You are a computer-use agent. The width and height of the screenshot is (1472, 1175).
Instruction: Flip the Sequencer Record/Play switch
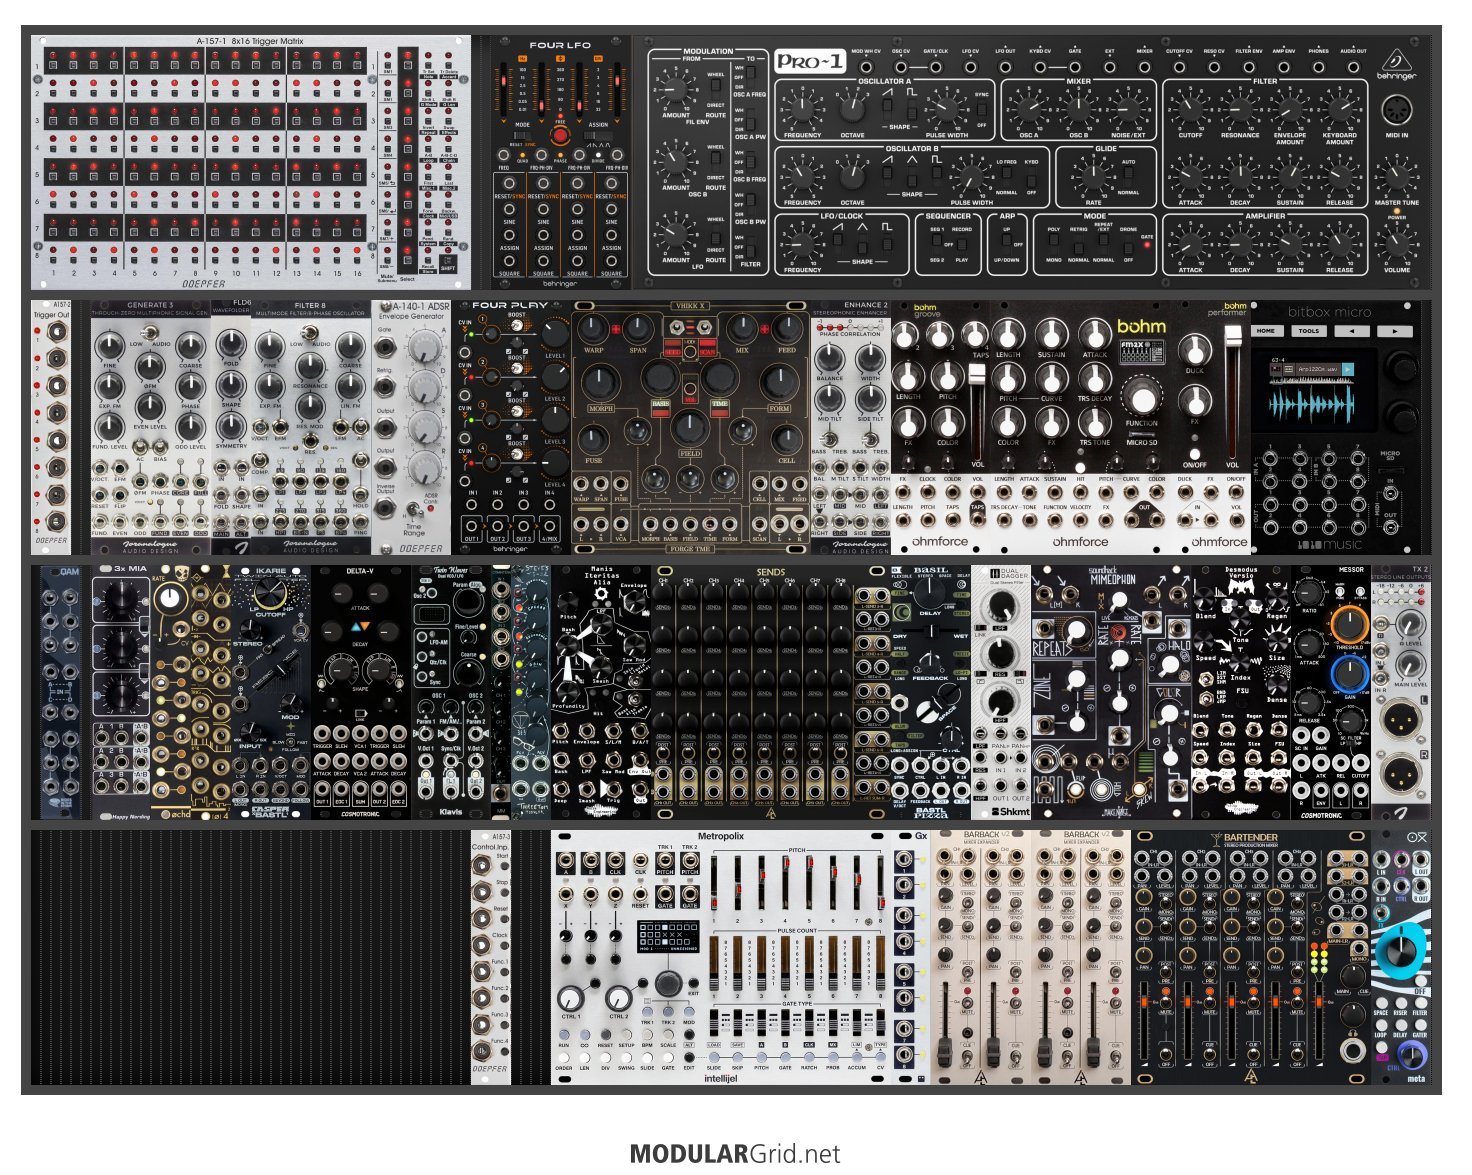(961, 244)
